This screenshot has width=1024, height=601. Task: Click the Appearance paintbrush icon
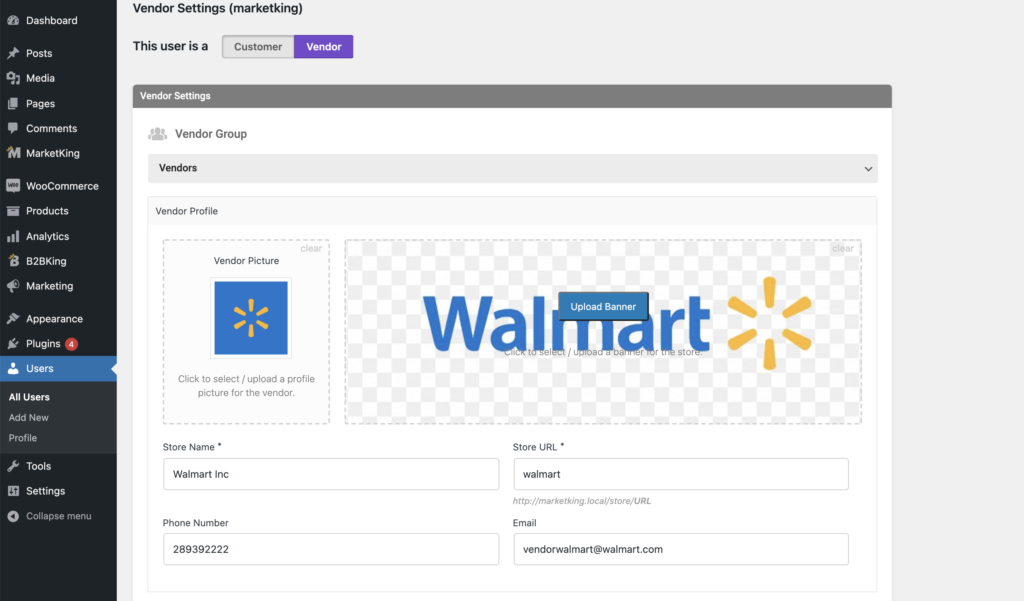pyautogui.click(x=13, y=319)
